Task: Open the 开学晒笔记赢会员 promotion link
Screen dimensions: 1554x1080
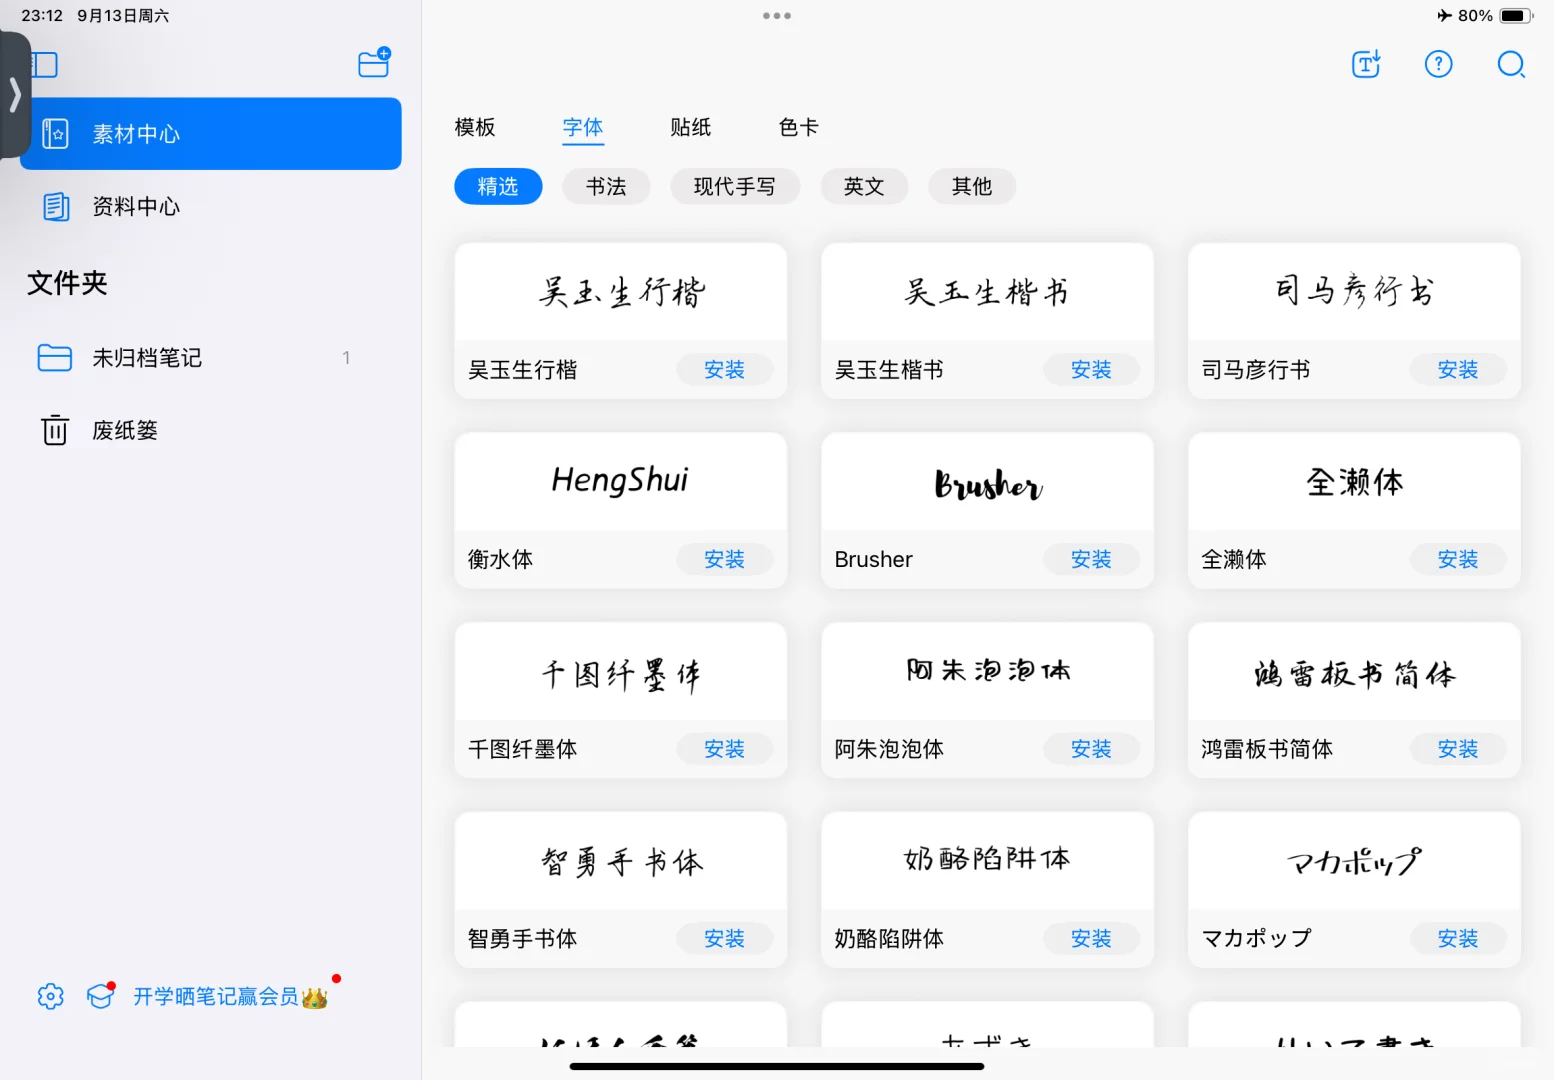Action: tap(230, 996)
